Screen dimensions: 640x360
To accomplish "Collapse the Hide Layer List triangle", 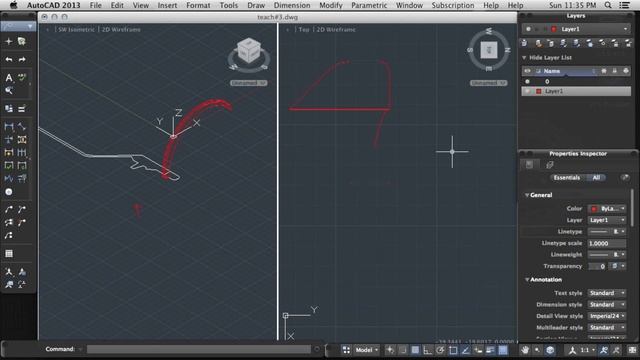I will 524,58.
